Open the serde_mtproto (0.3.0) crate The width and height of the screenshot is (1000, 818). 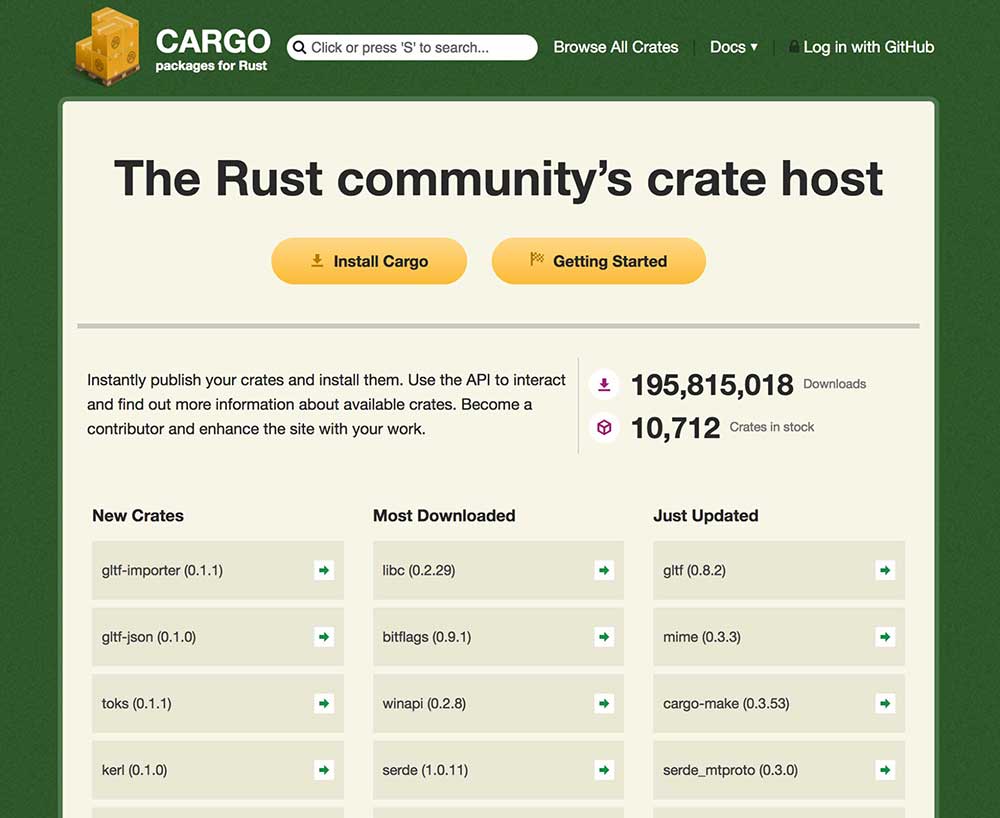click(779, 770)
